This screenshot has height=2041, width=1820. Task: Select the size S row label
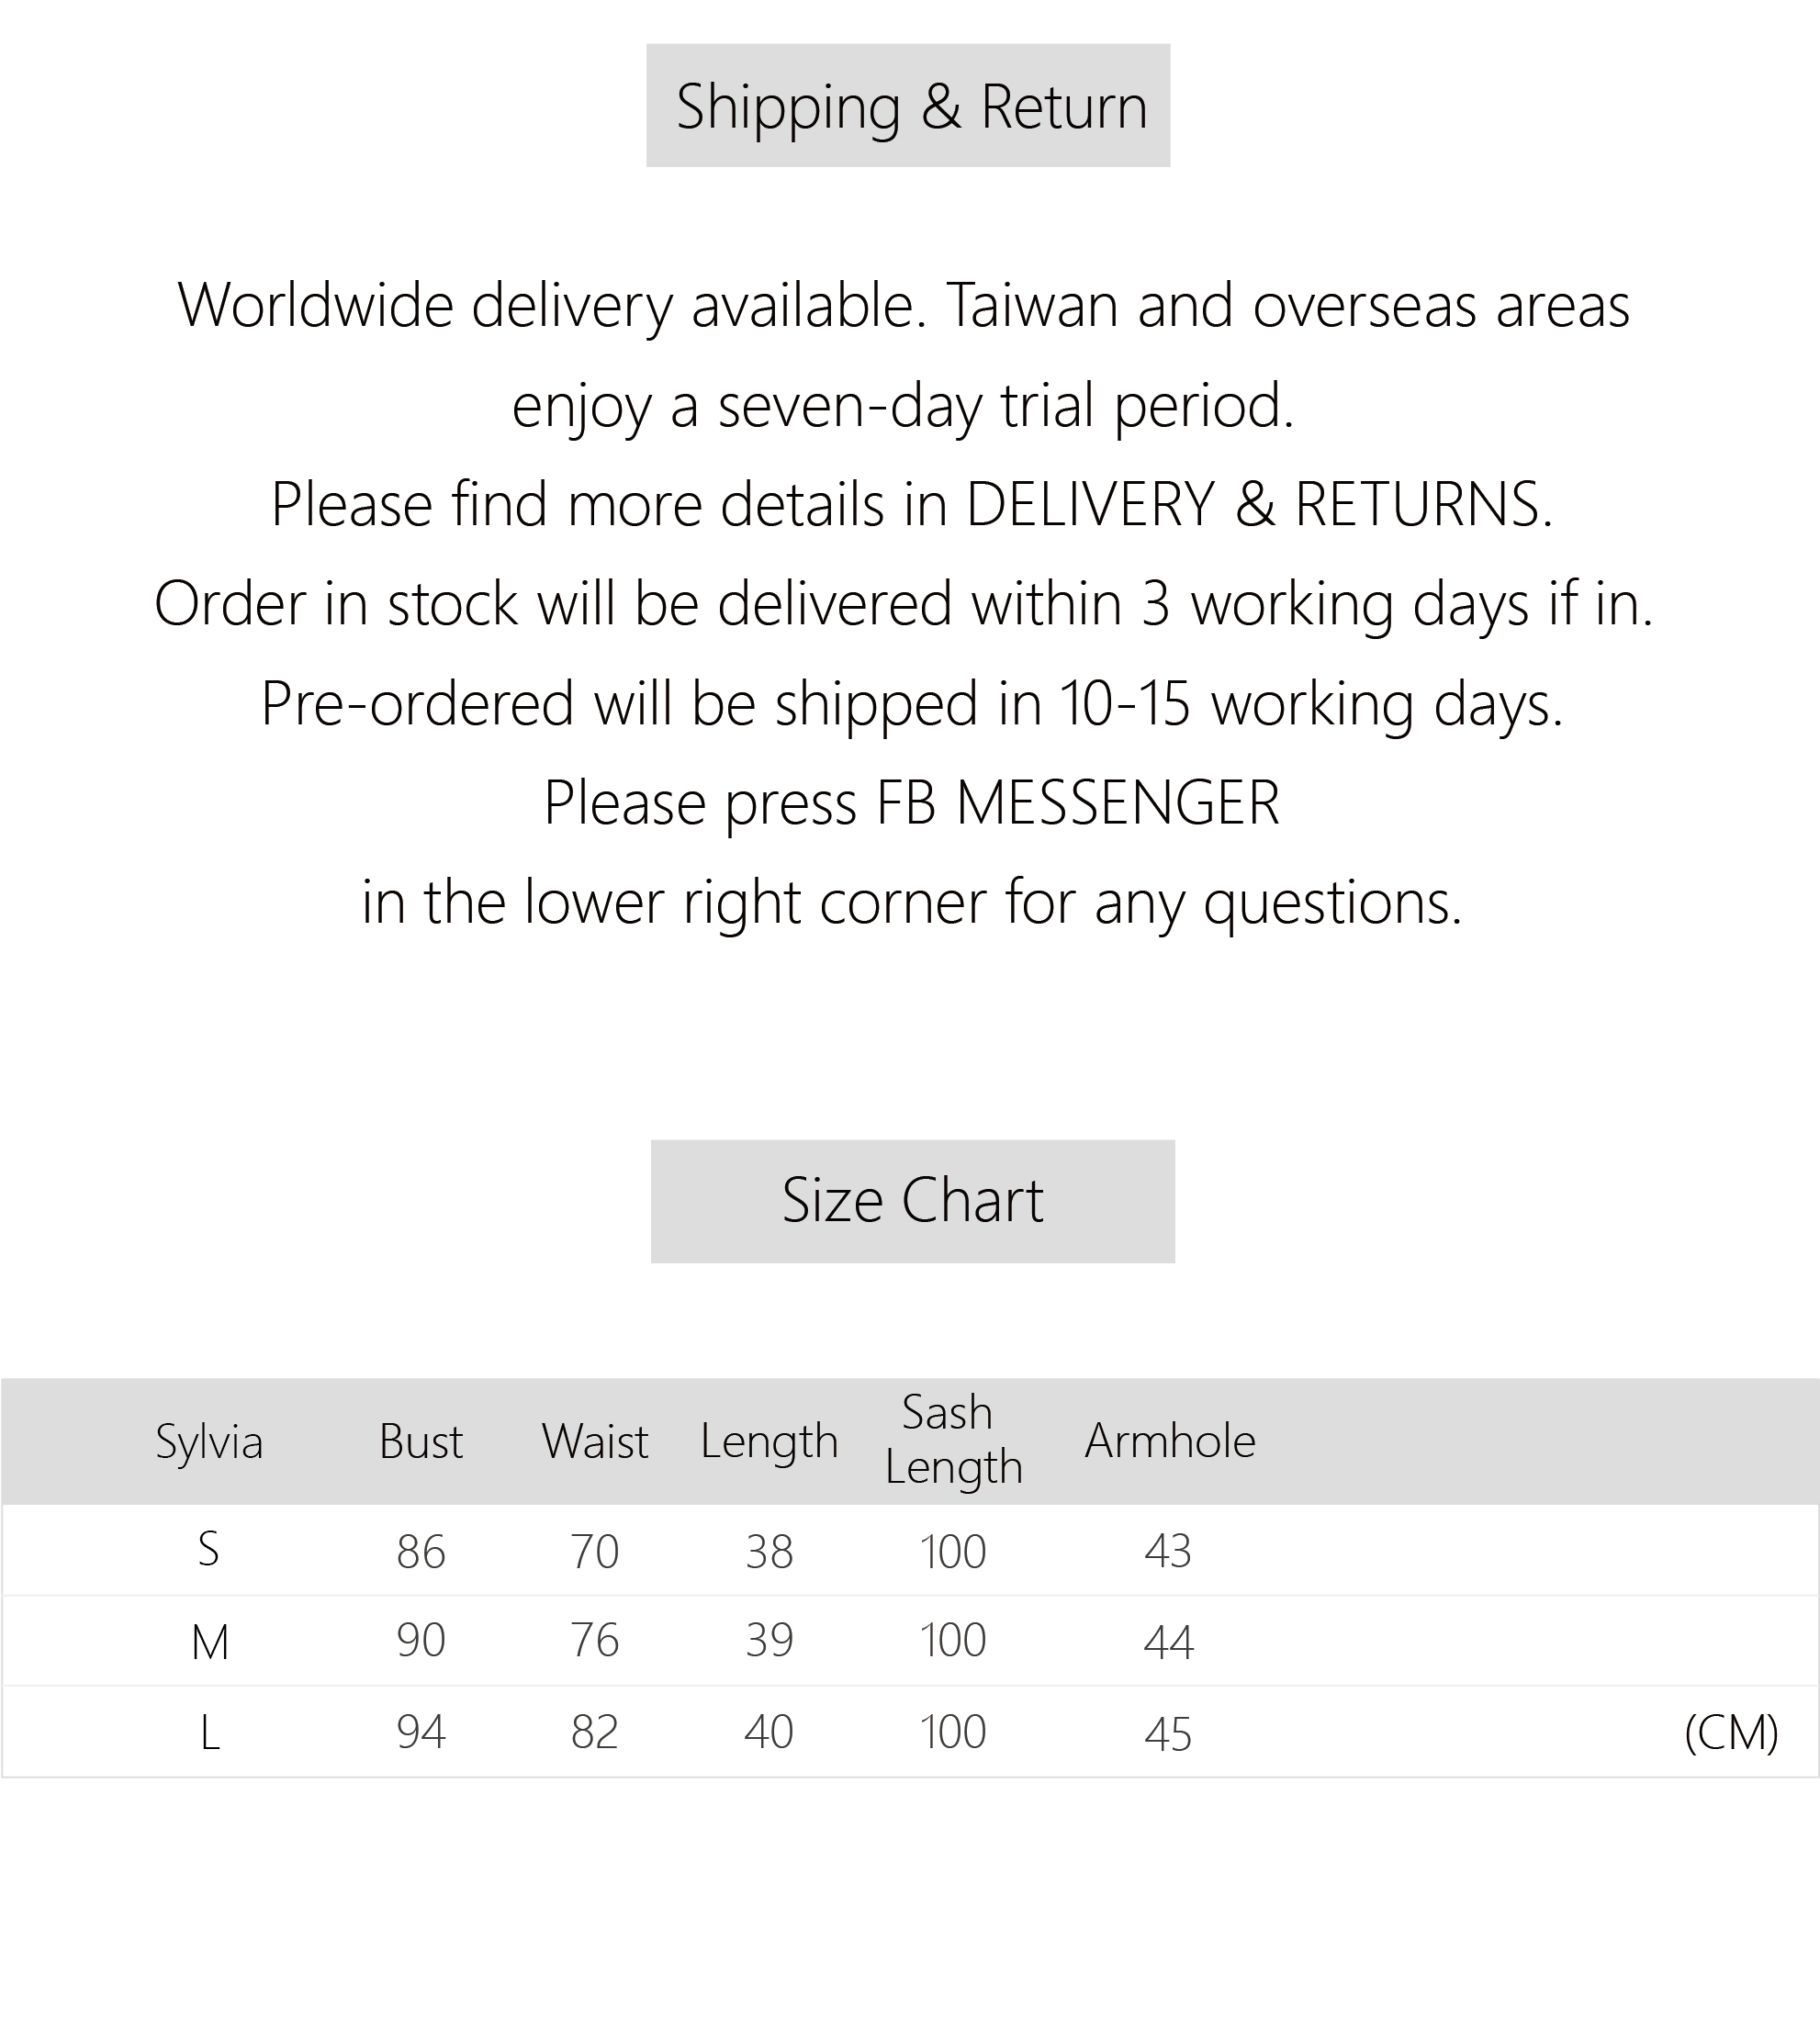209,1550
